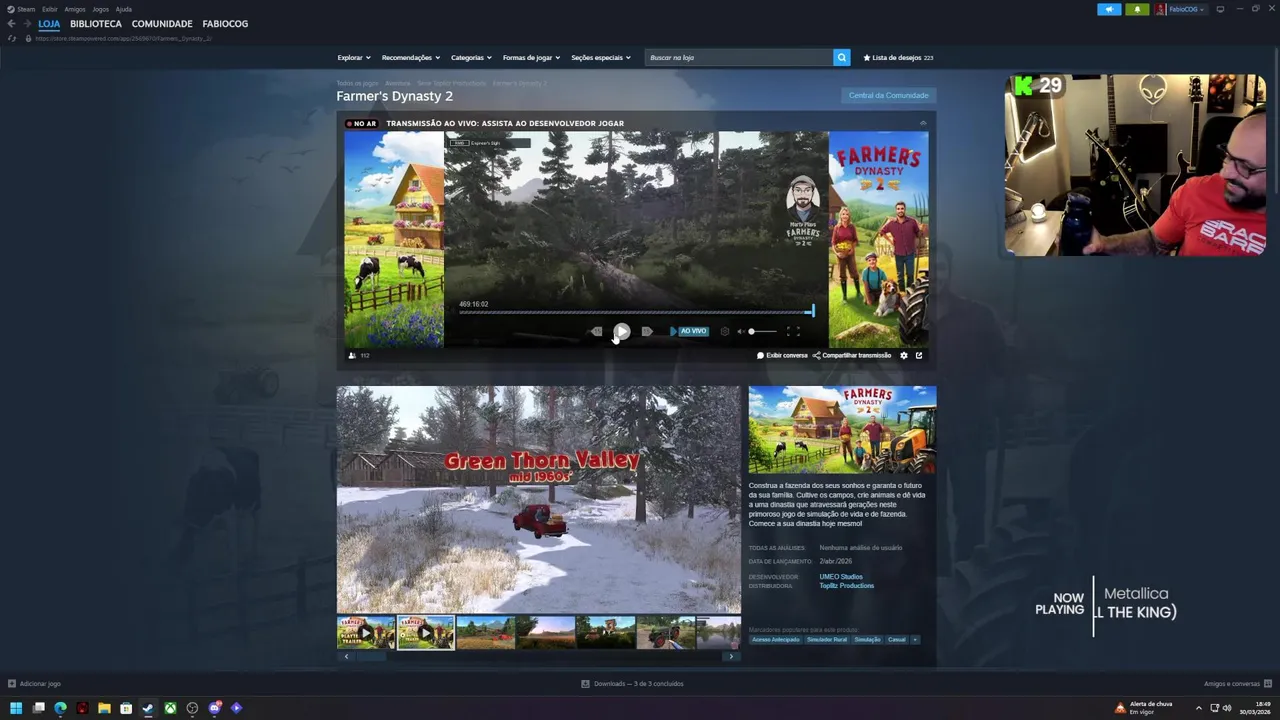Image resolution: width=1280 pixels, height=720 pixels.
Task: Open Steam notifications bell button
Action: (1137, 9)
